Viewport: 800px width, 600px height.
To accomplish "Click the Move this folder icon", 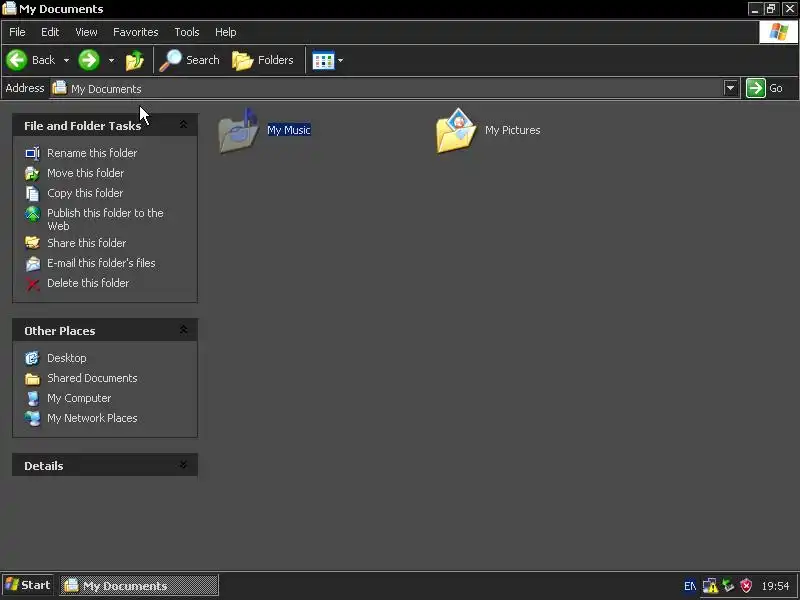I will (x=33, y=173).
